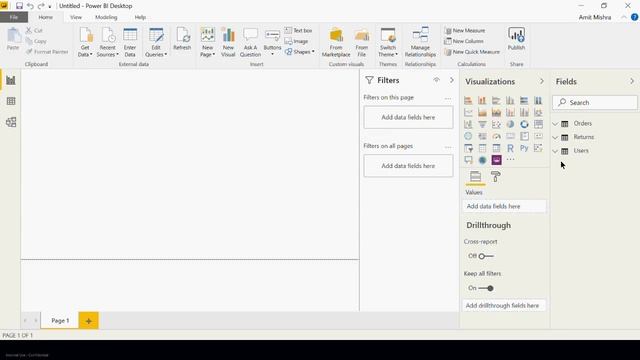The width and height of the screenshot is (640, 360).
Task: Select funnel chart visualization
Action: coord(482,124)
